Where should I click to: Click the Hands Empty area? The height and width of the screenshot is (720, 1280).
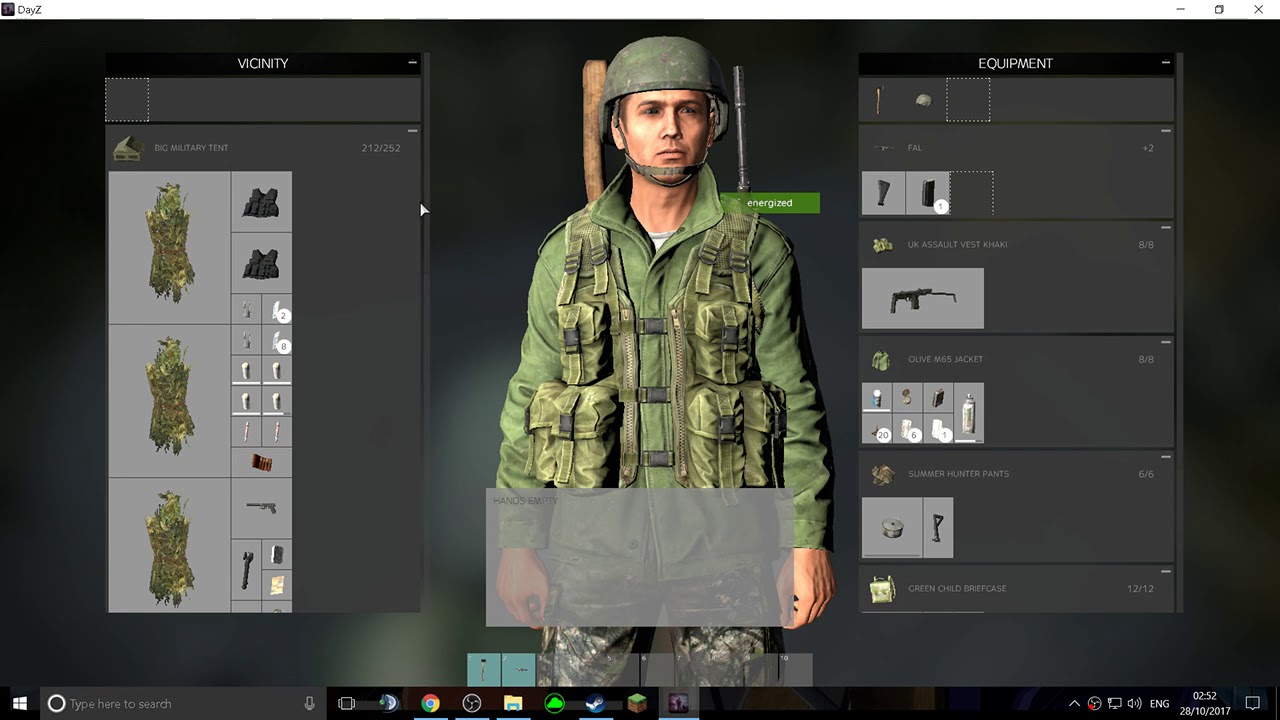coord(640,557)
